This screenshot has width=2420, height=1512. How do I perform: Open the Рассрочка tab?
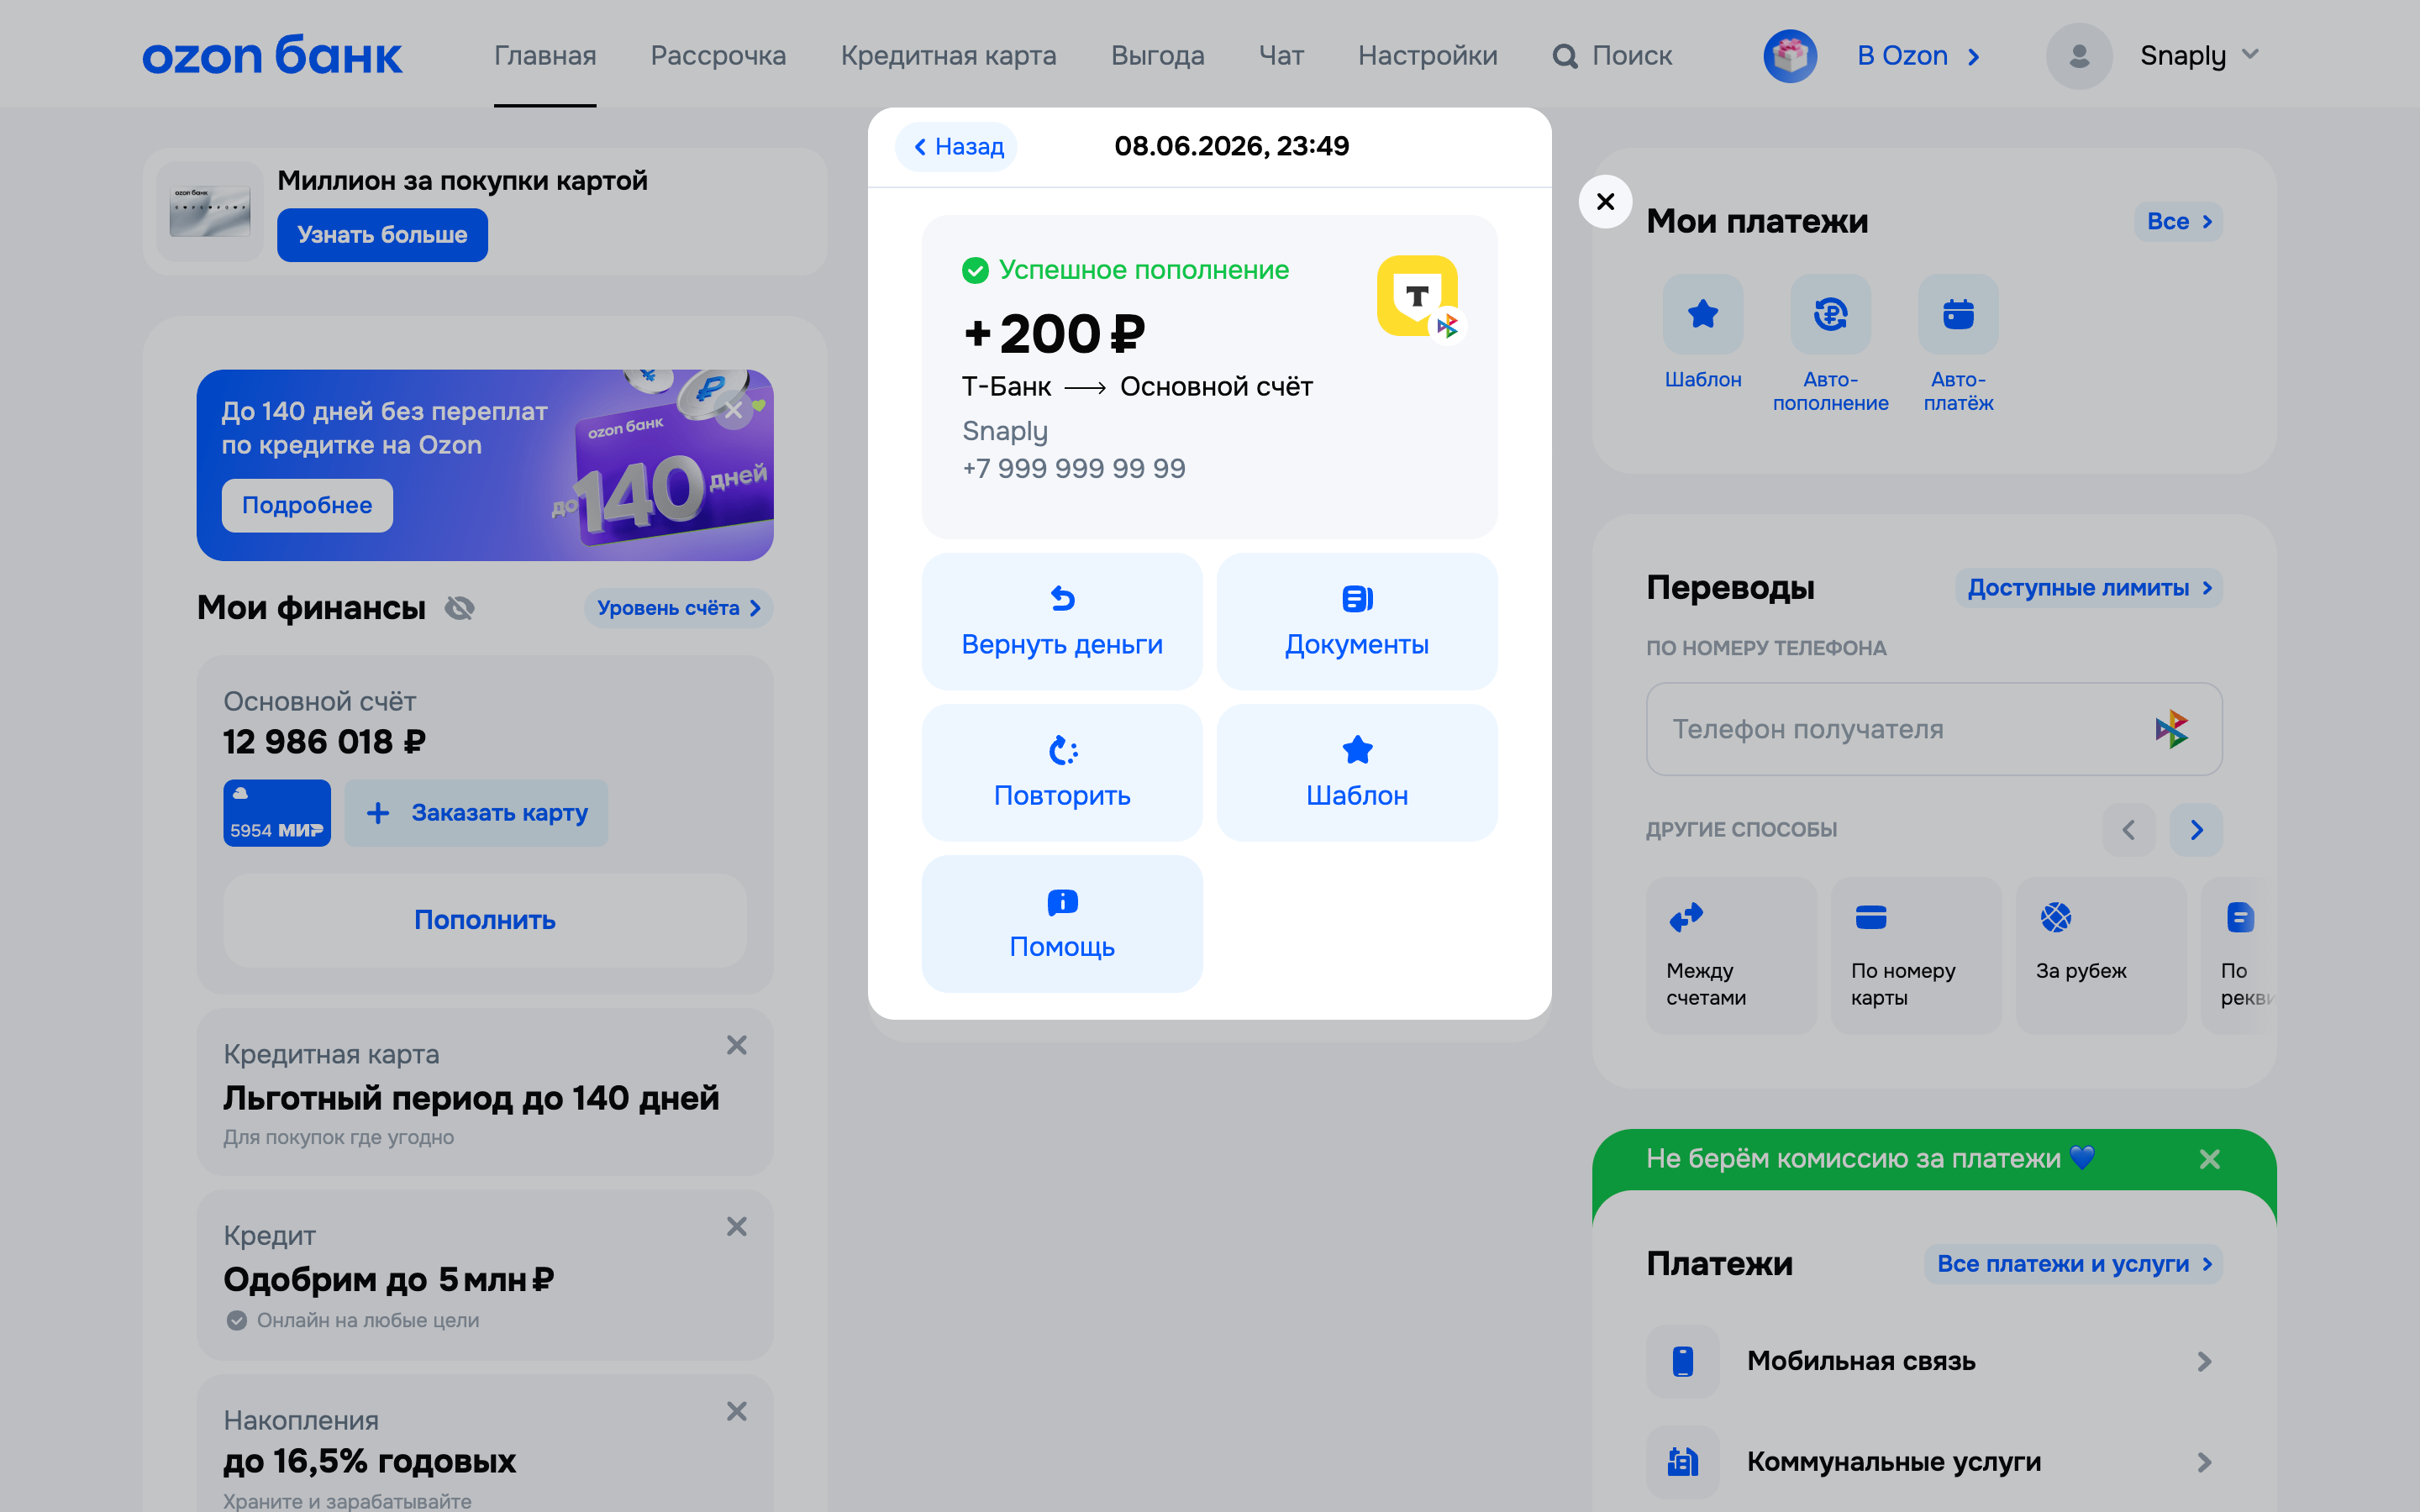[x=718, y=56]
